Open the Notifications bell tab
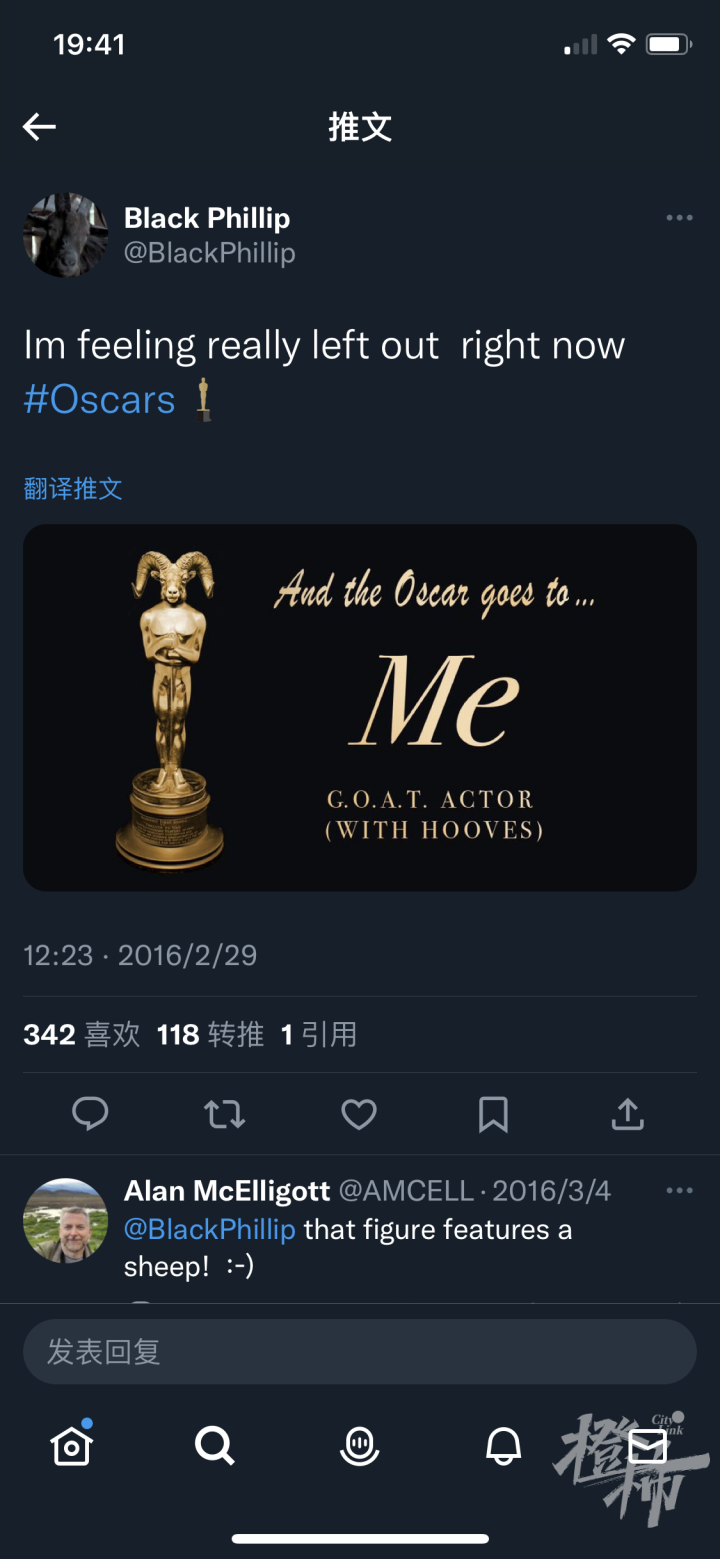The image size is (720, 1559). (x=503, y=1445)
